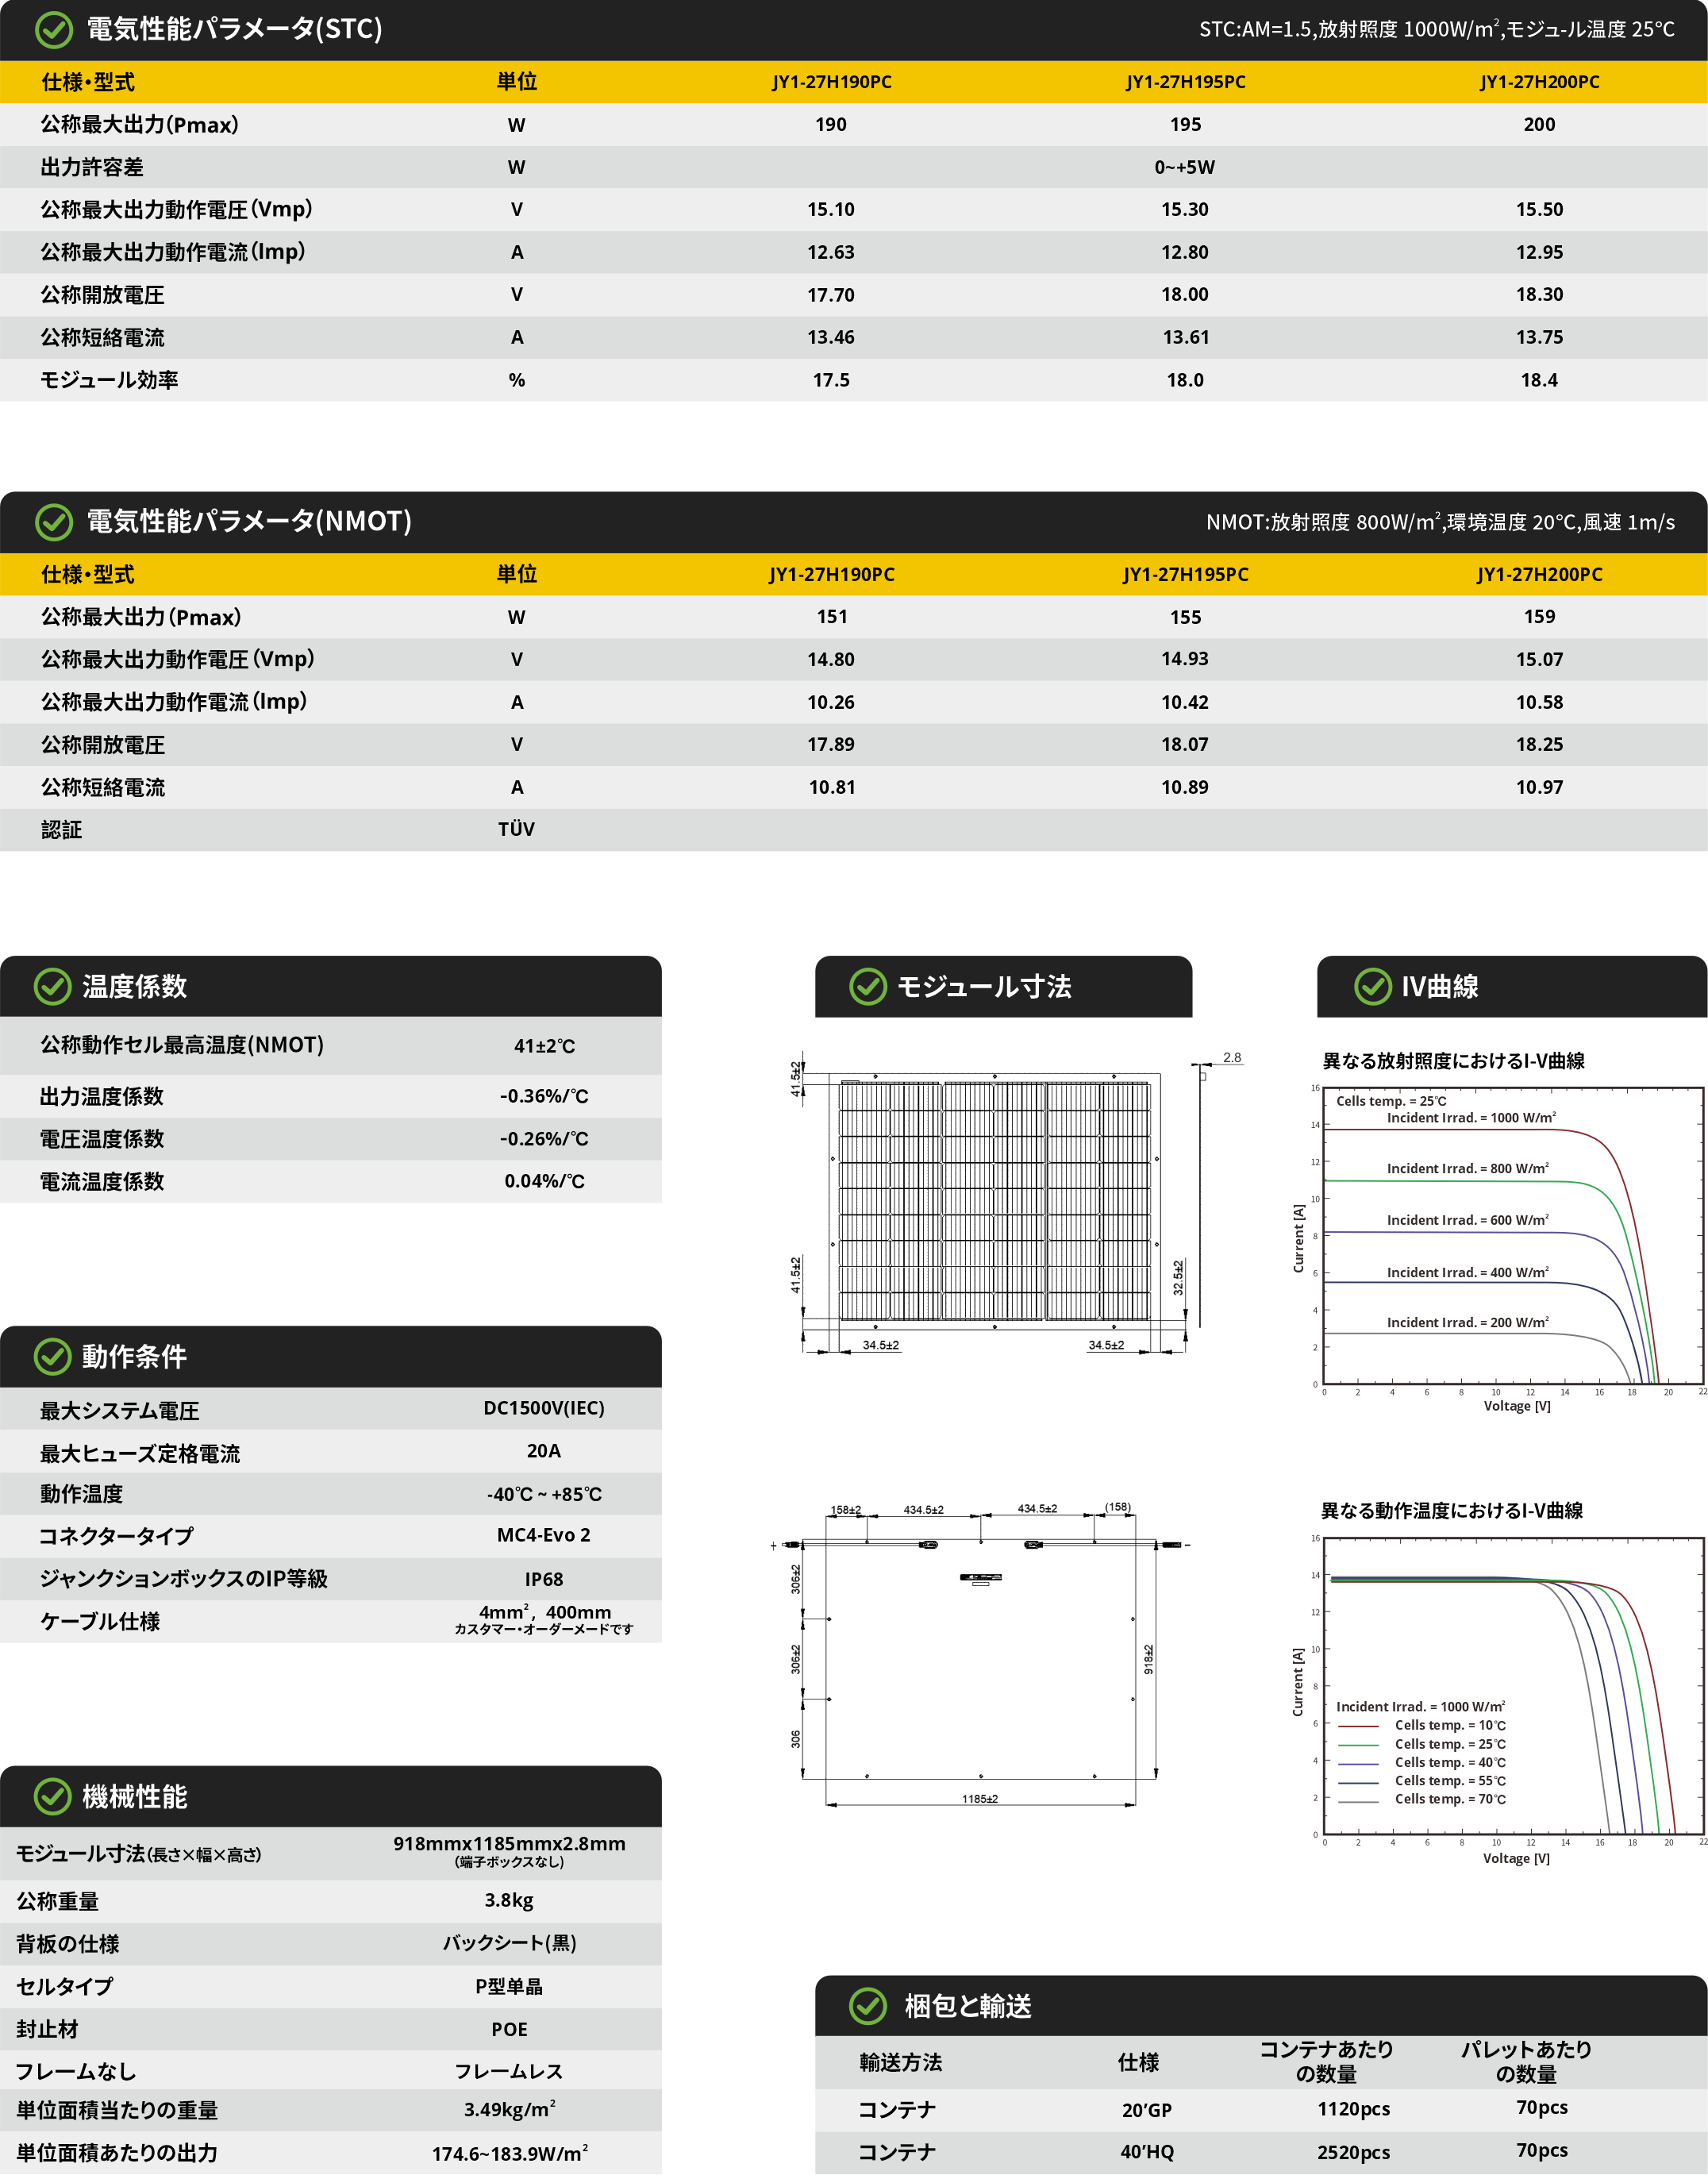1708x2175 pixels.
Task: Click the NMOT open-circuit voltage 18.07
Action: (1185, 745)
